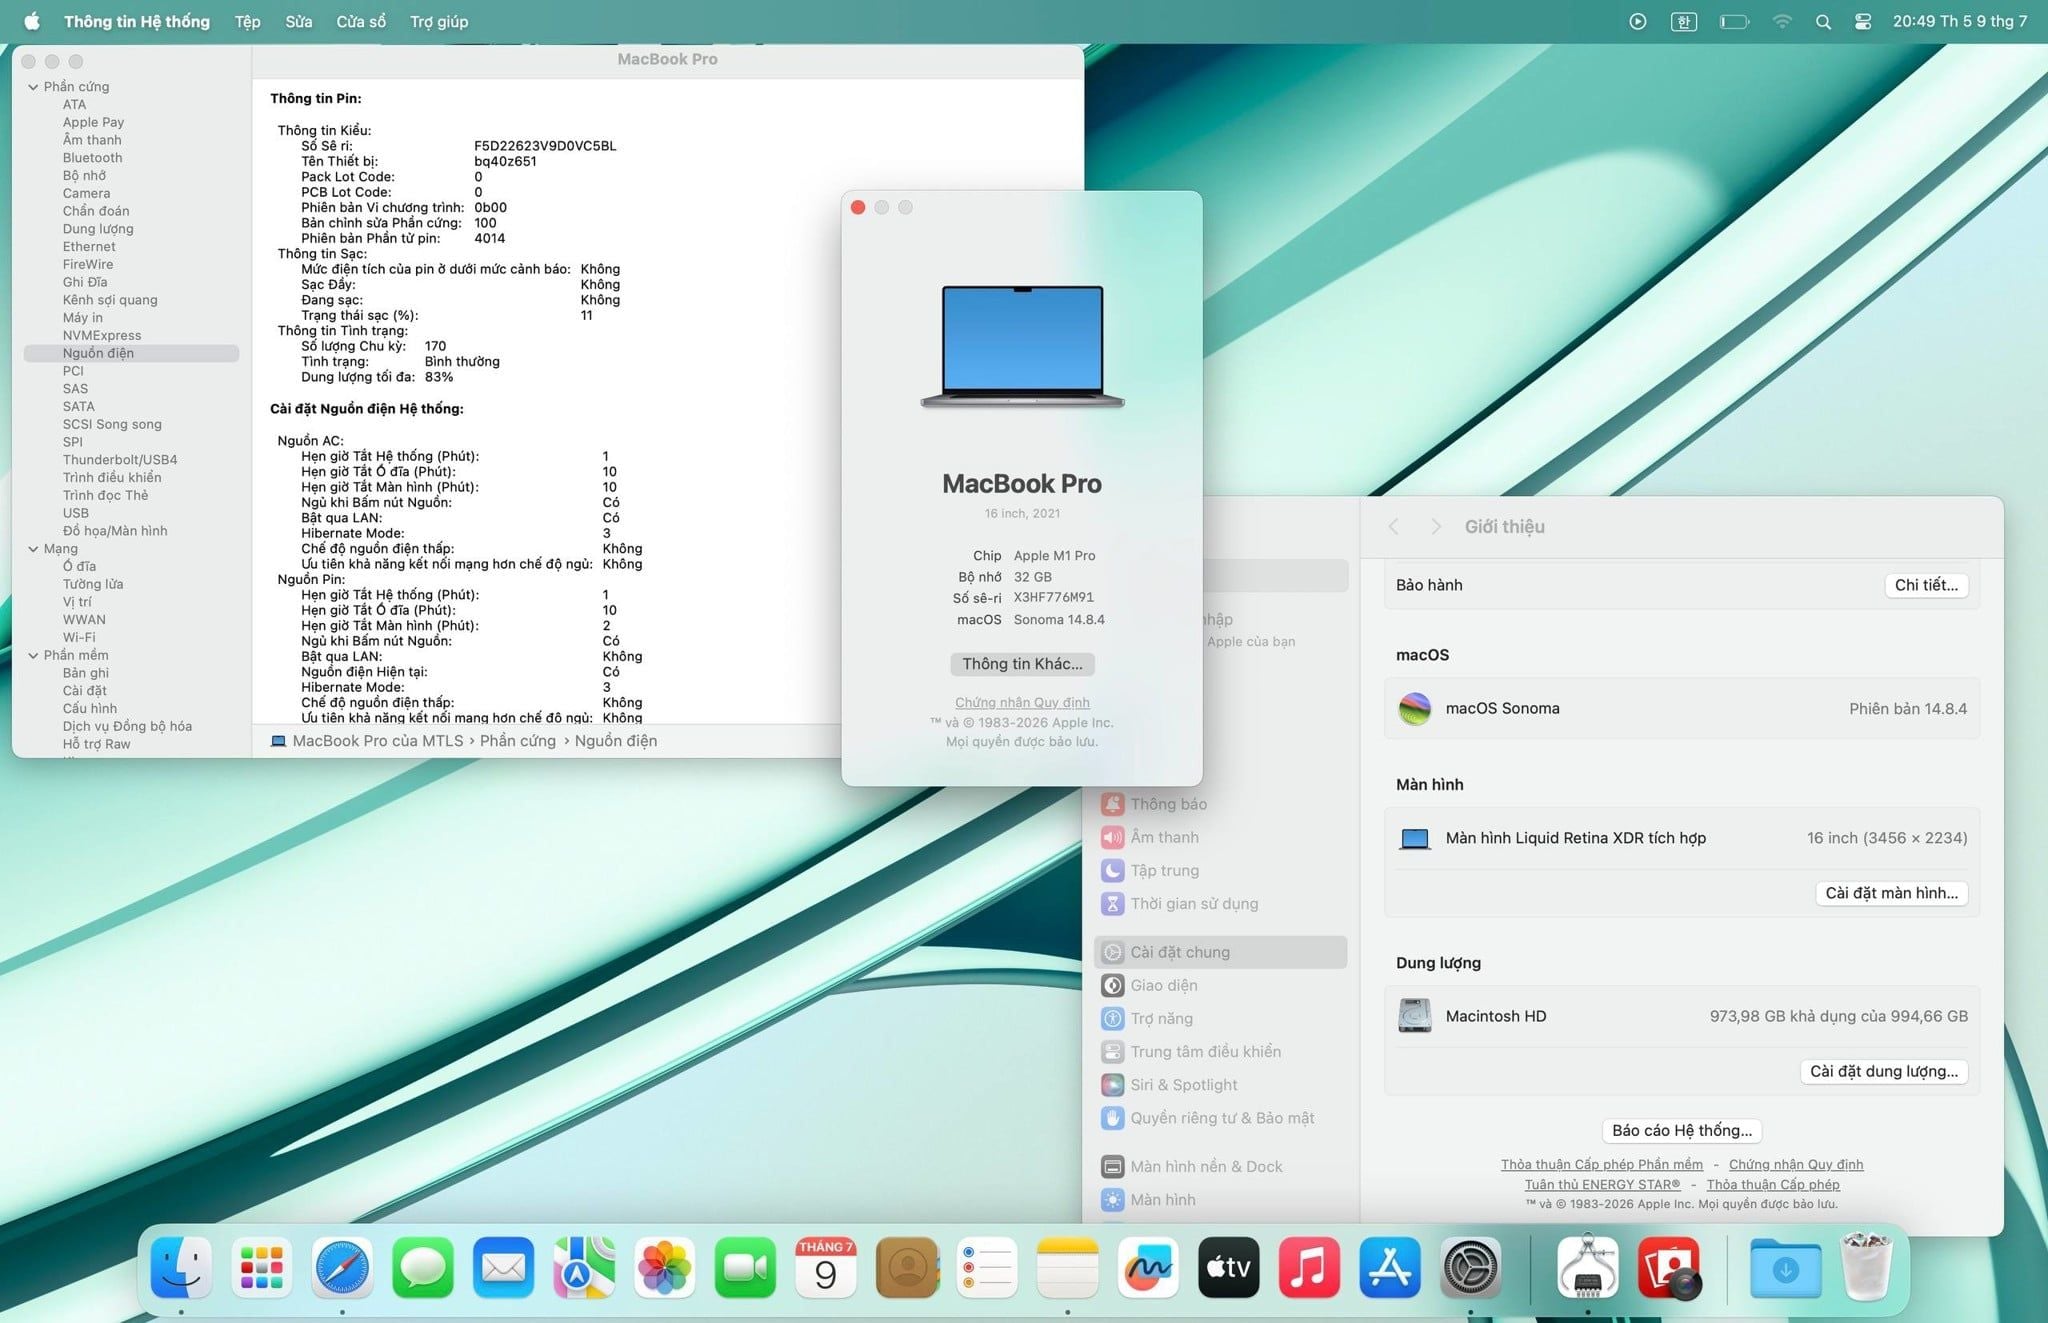Click battery status icon in menu bar
Image resolution: width=2048 pixels, height=1323 pixels.
tap(1734, 21)
